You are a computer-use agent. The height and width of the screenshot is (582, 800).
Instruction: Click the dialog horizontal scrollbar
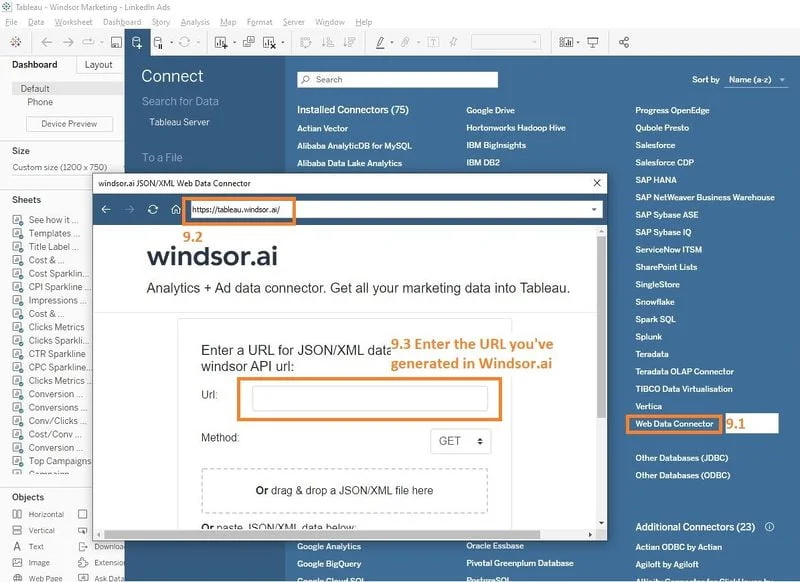point(322,535)
